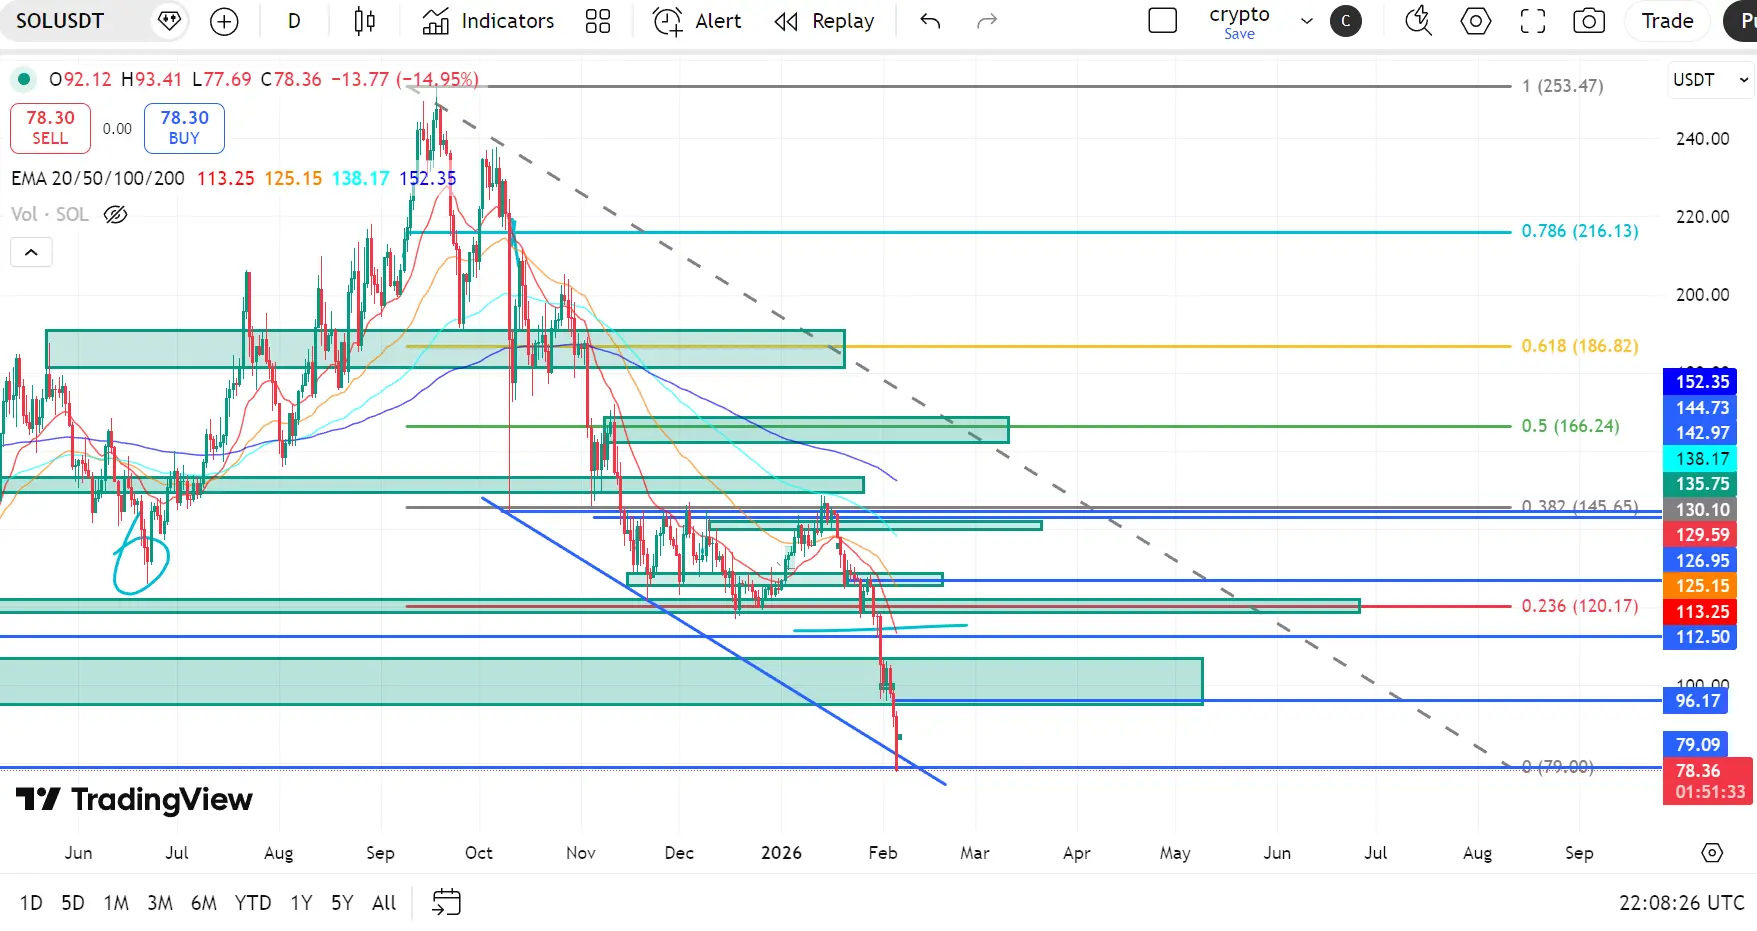Select the 3M time range

pyautogui.click(x=160, y=903)
